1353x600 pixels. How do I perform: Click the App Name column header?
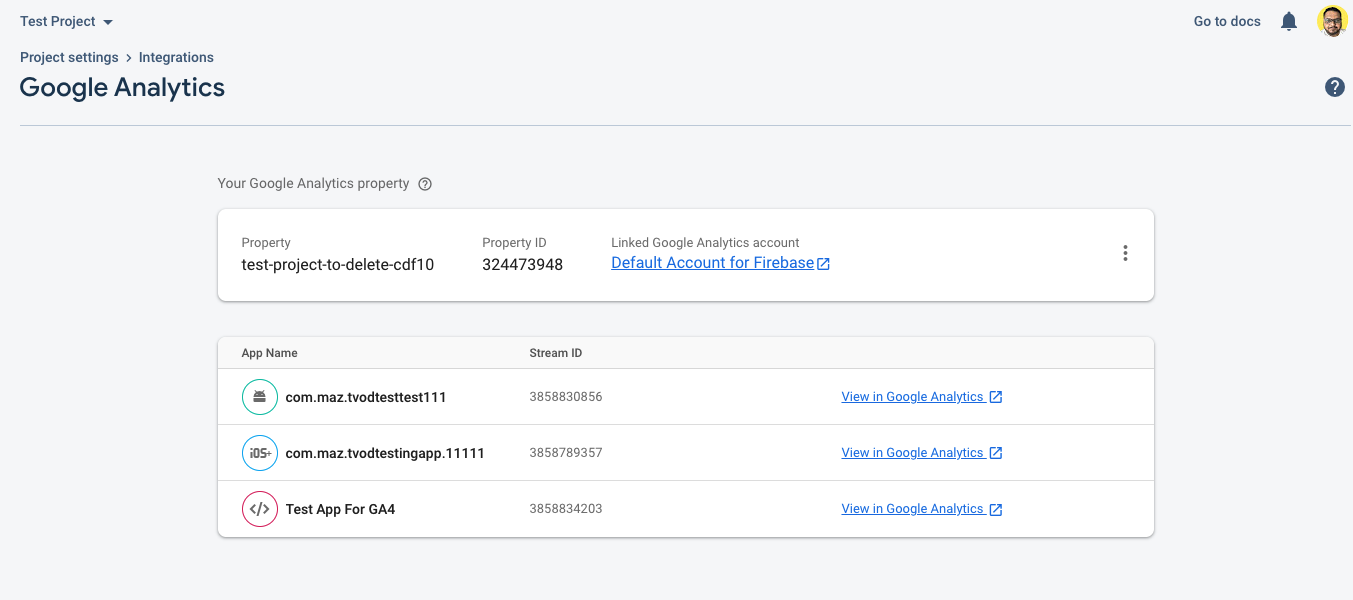click(x=270, y=353)
